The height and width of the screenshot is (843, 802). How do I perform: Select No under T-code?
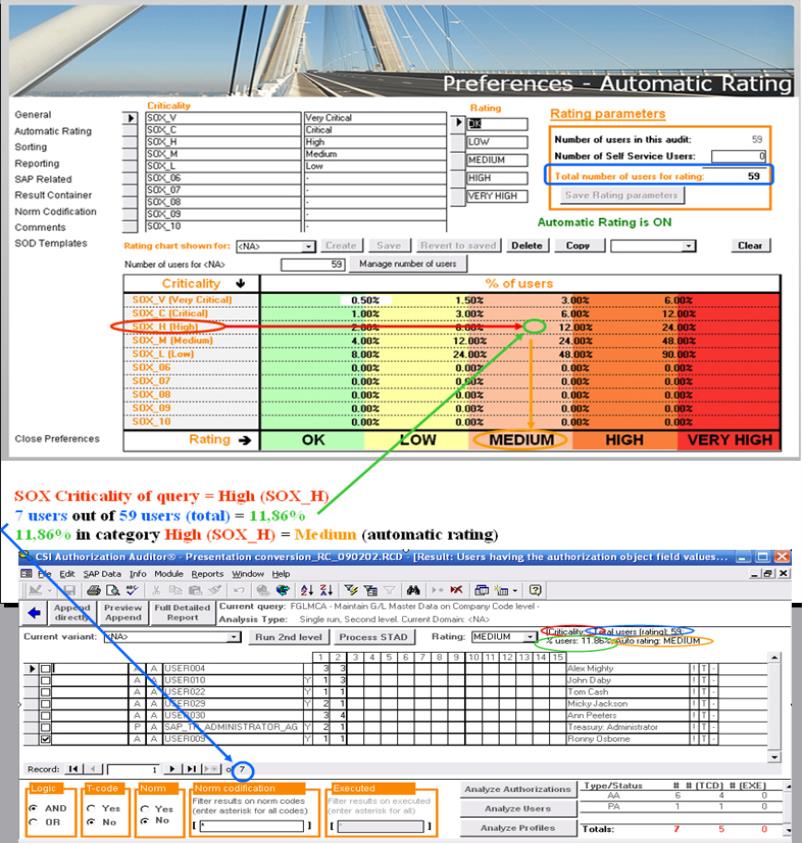pos(91,822)
